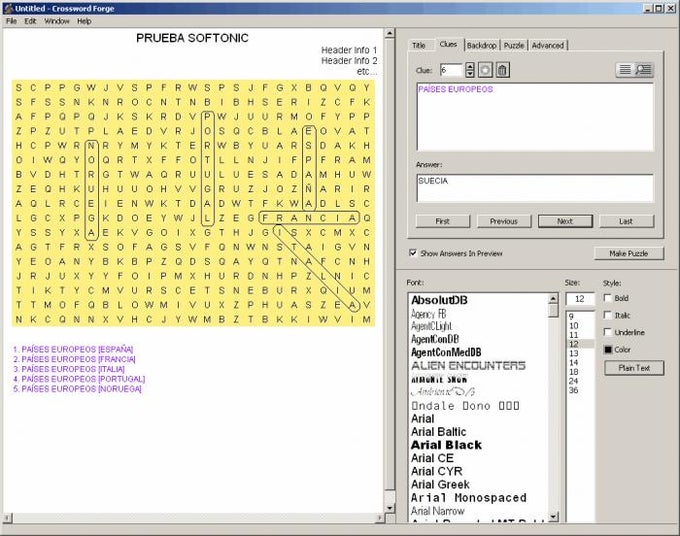Screen dimensions: 680x536
Task: Switch to the Advanced tab
Action: click(x=548, y=45)
